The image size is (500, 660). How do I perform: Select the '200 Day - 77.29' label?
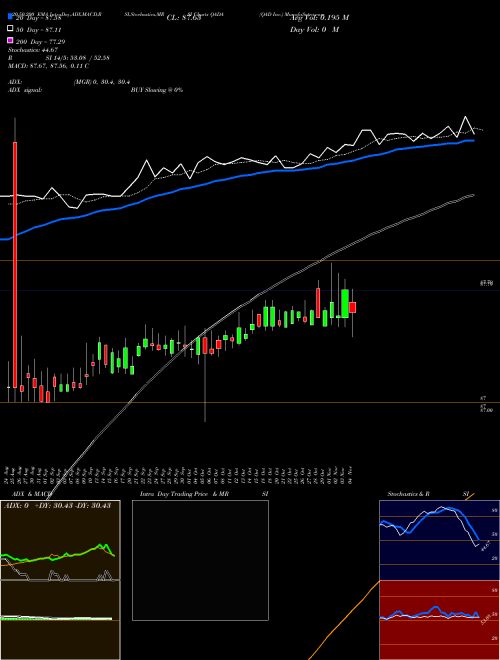pyautogui.click(x=40, y=42)
